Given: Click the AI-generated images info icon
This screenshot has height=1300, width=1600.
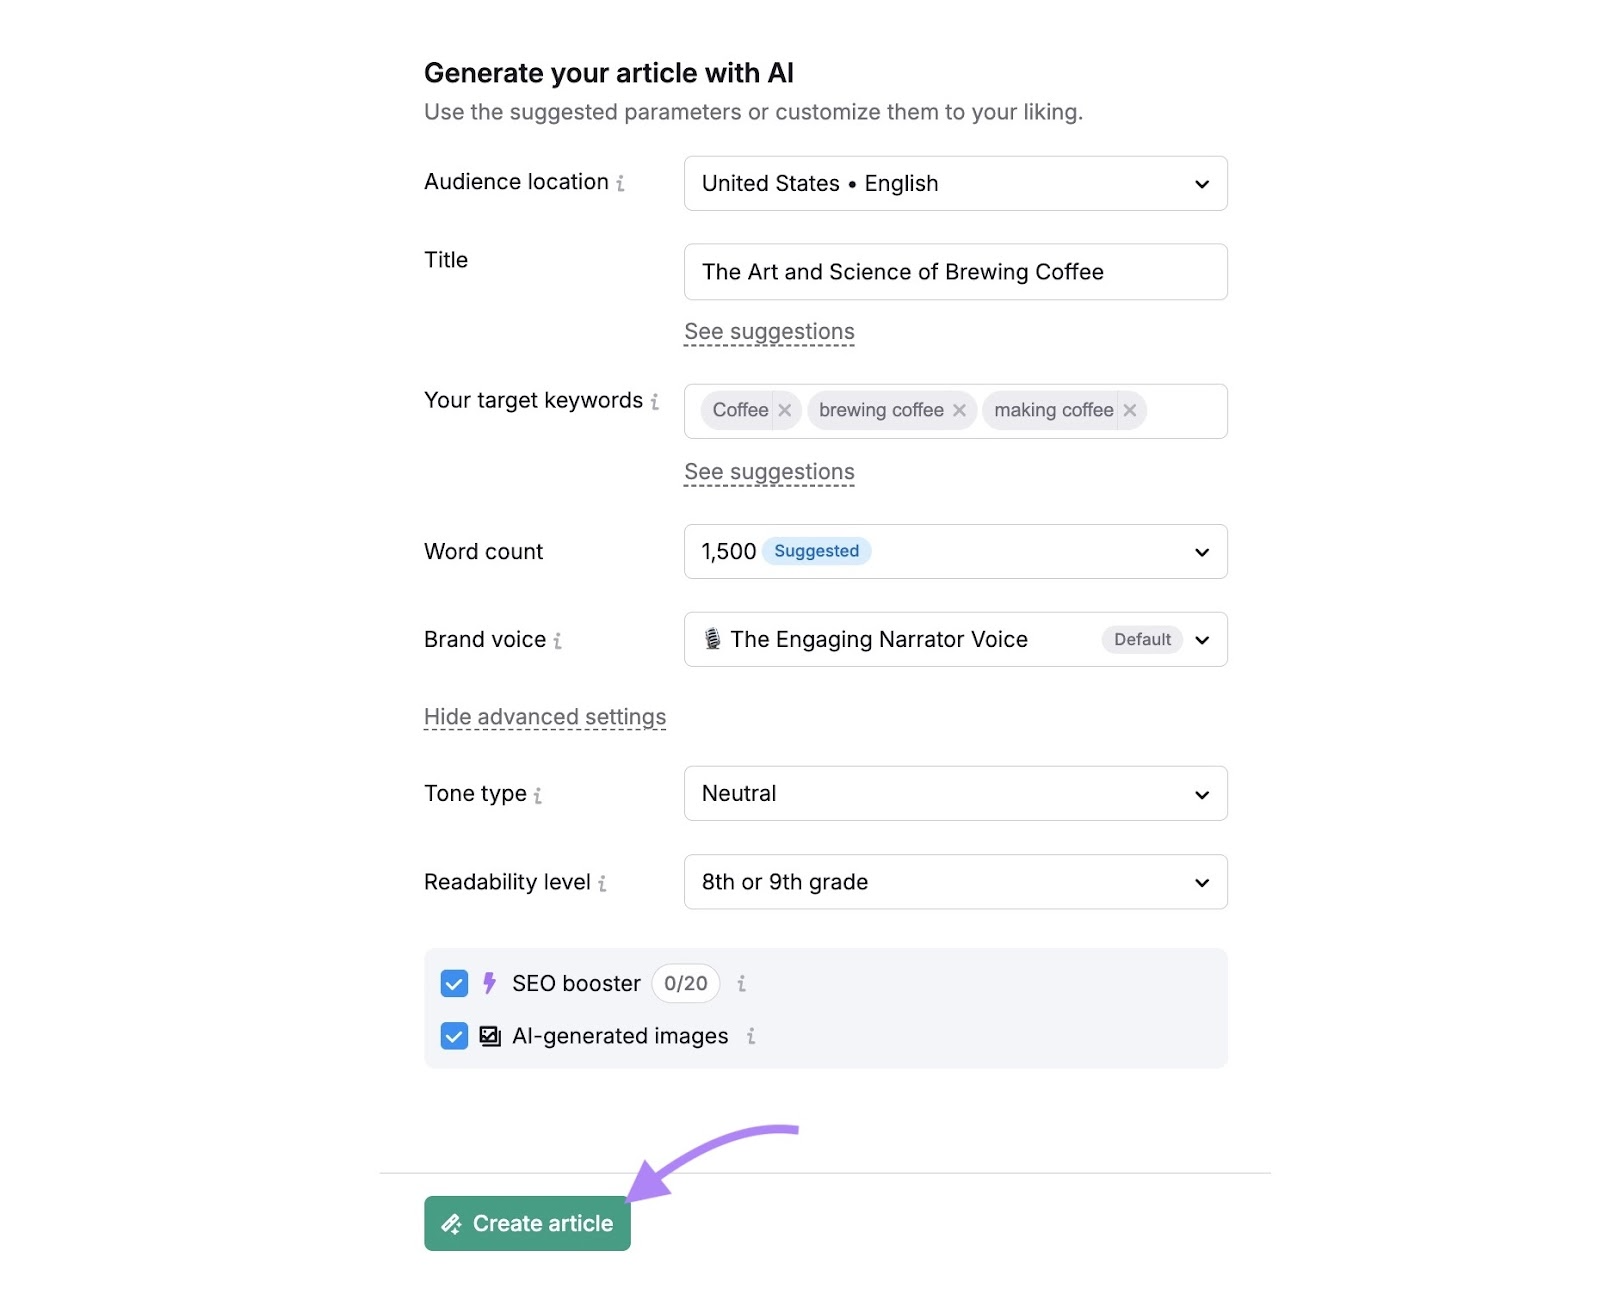Looking at the screenshot, I should coord(752,1036).
